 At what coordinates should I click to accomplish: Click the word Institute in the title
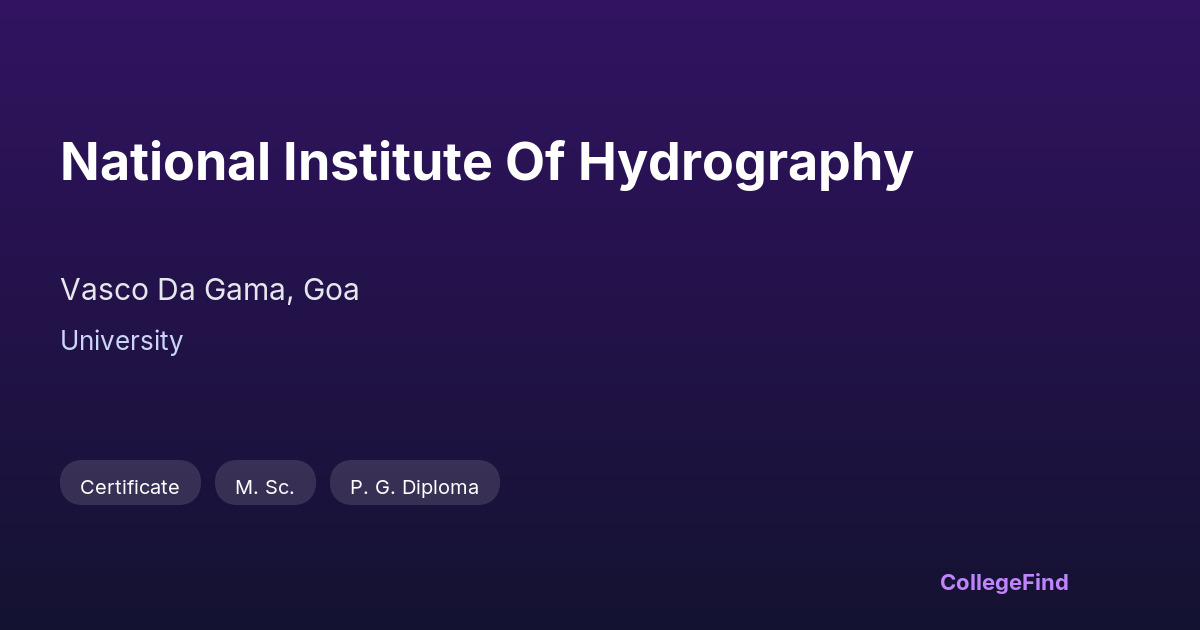click(x=387, y=162)
